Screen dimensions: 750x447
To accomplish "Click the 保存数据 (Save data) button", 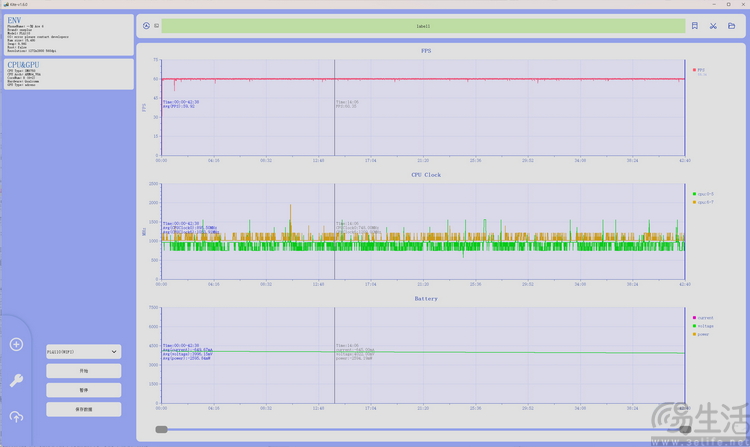I will point(83,409).
